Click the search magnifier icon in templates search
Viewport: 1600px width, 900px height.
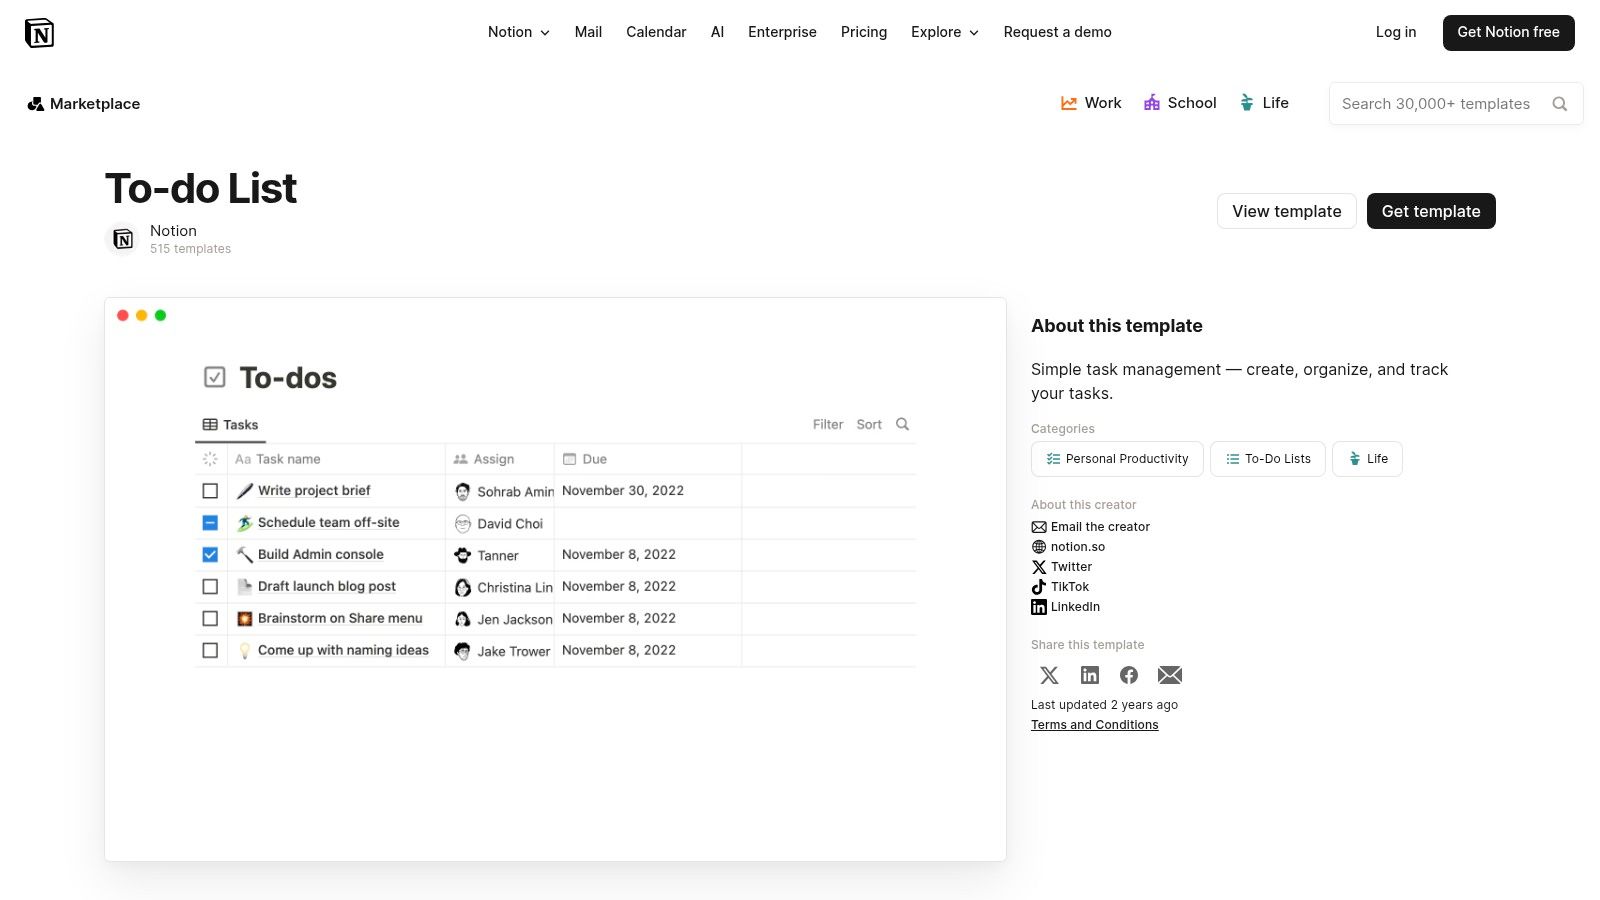coord(1559,104)
